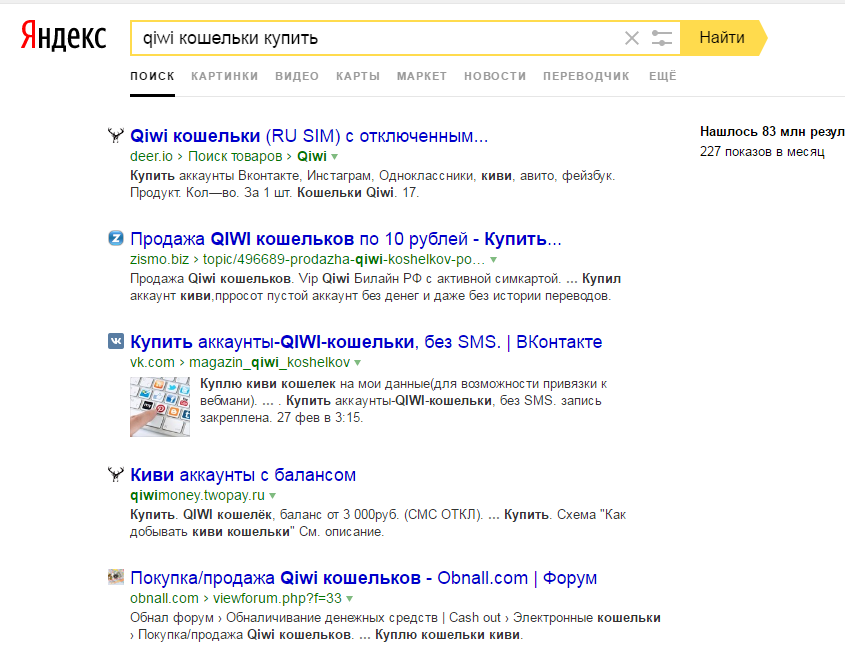Screen dimensions: 845x654
Task: Click the "Нашлось 83 млн" results count
Action: click(x=772, y=131)
